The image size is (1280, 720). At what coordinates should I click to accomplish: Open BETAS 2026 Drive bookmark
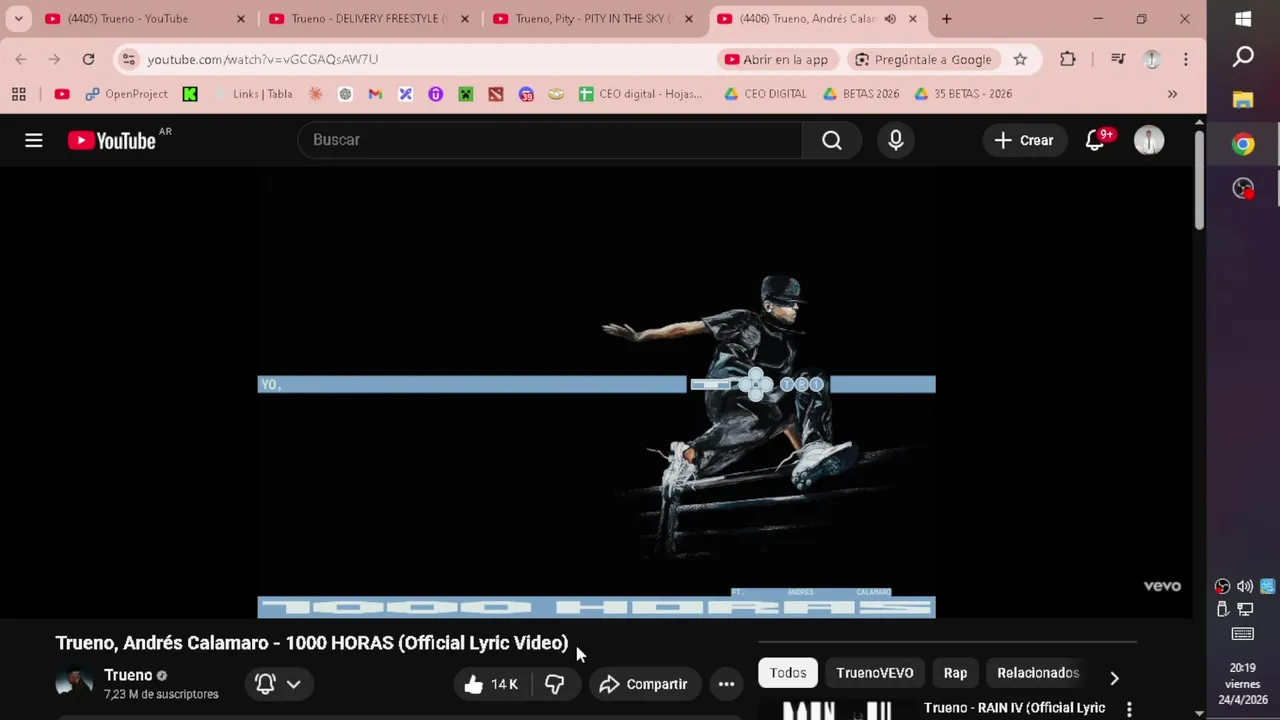tap(861, 94)
